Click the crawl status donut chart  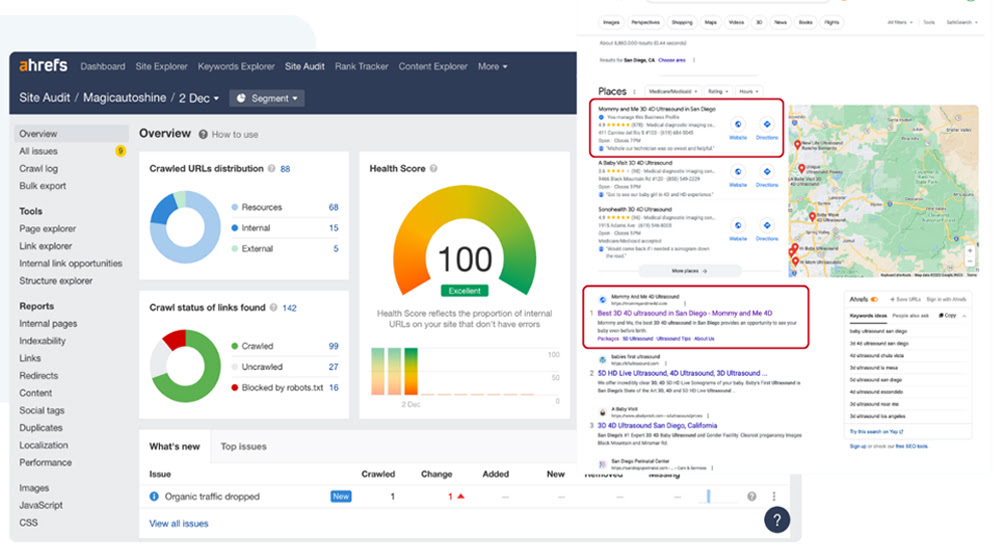tap(185, 366)
